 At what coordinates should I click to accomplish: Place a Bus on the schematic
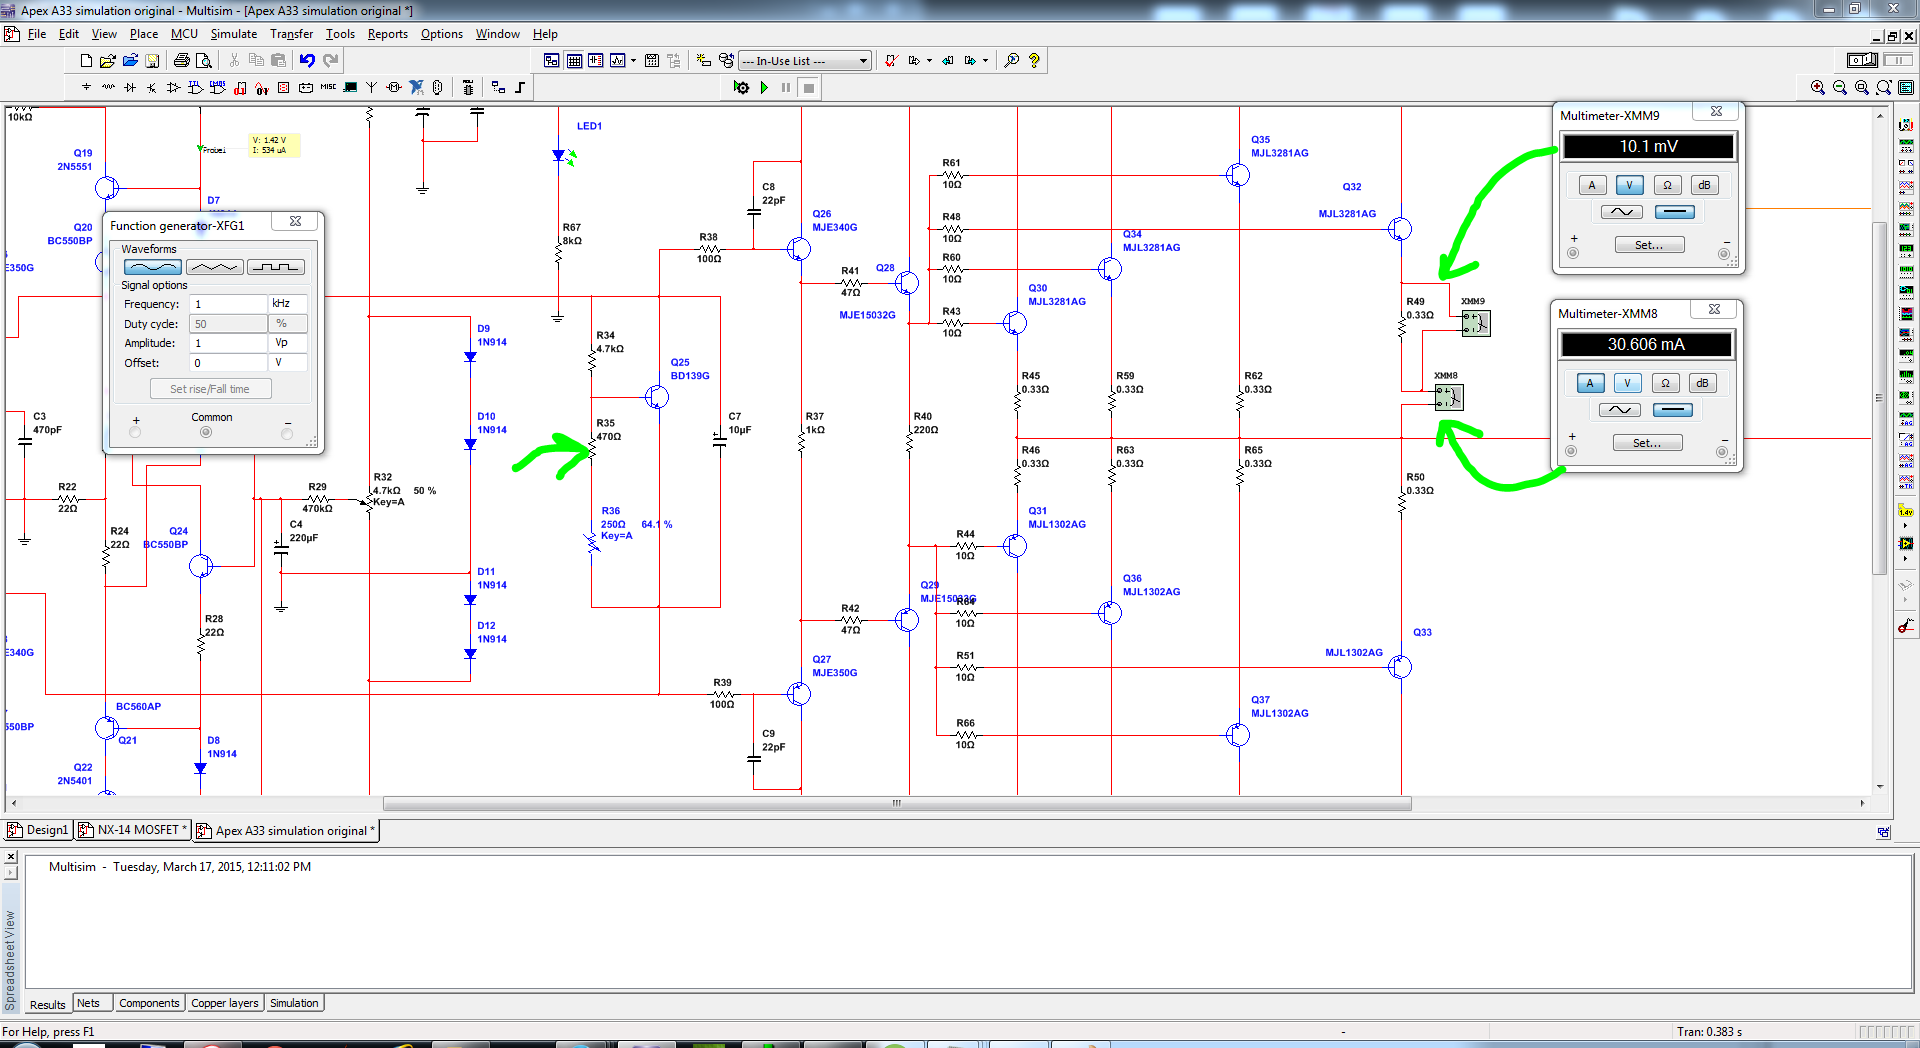(520, 88)
